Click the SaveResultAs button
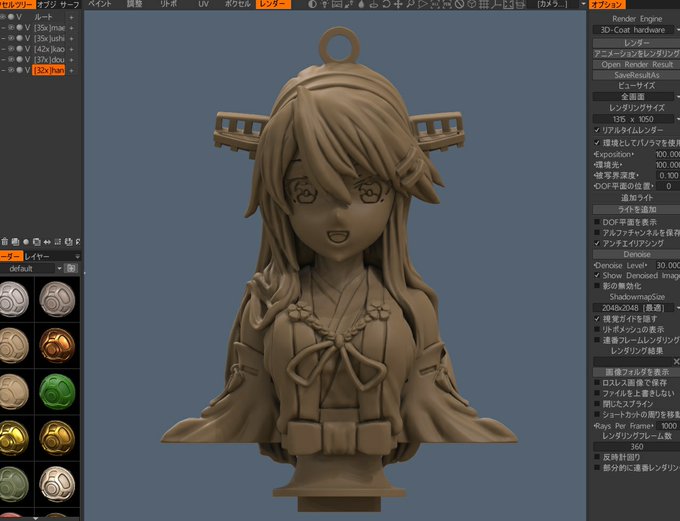The image size is (680, 521). click(636, 75)
